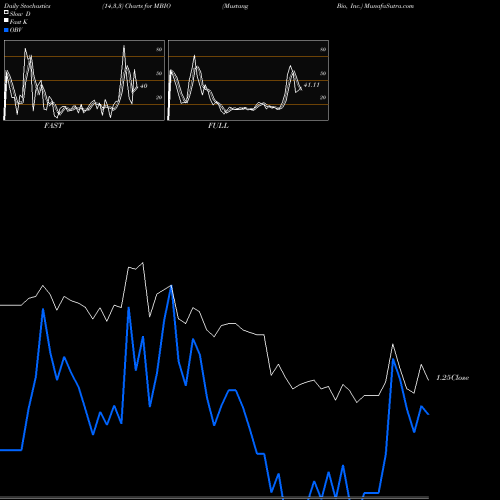Click the FAST chart label
Image resolution: width=500 pixels, height=500 pixels.
53,126
